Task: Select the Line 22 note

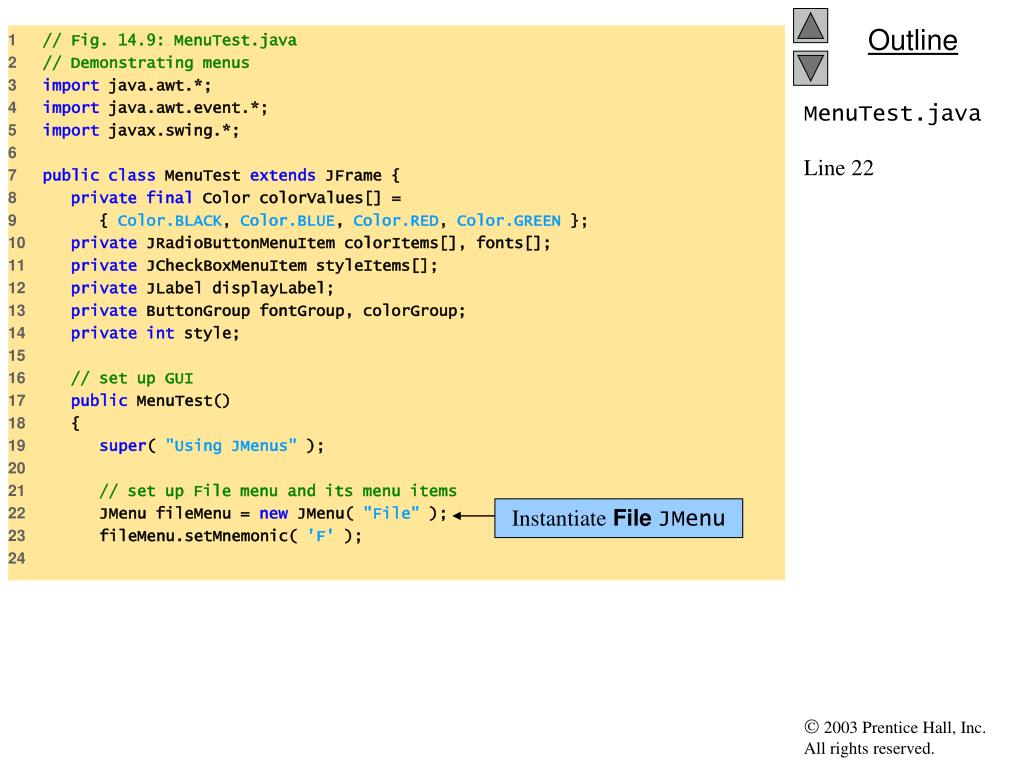Action: coord(839,168)
